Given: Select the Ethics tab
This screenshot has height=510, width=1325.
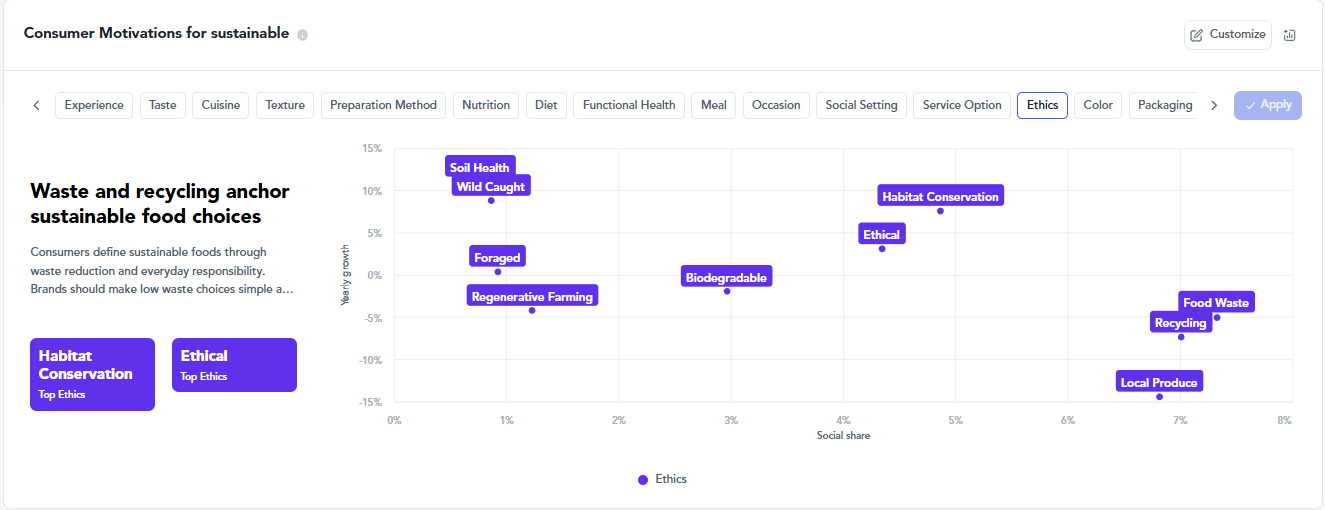Looking at the screenshot, I should 1042,105.
